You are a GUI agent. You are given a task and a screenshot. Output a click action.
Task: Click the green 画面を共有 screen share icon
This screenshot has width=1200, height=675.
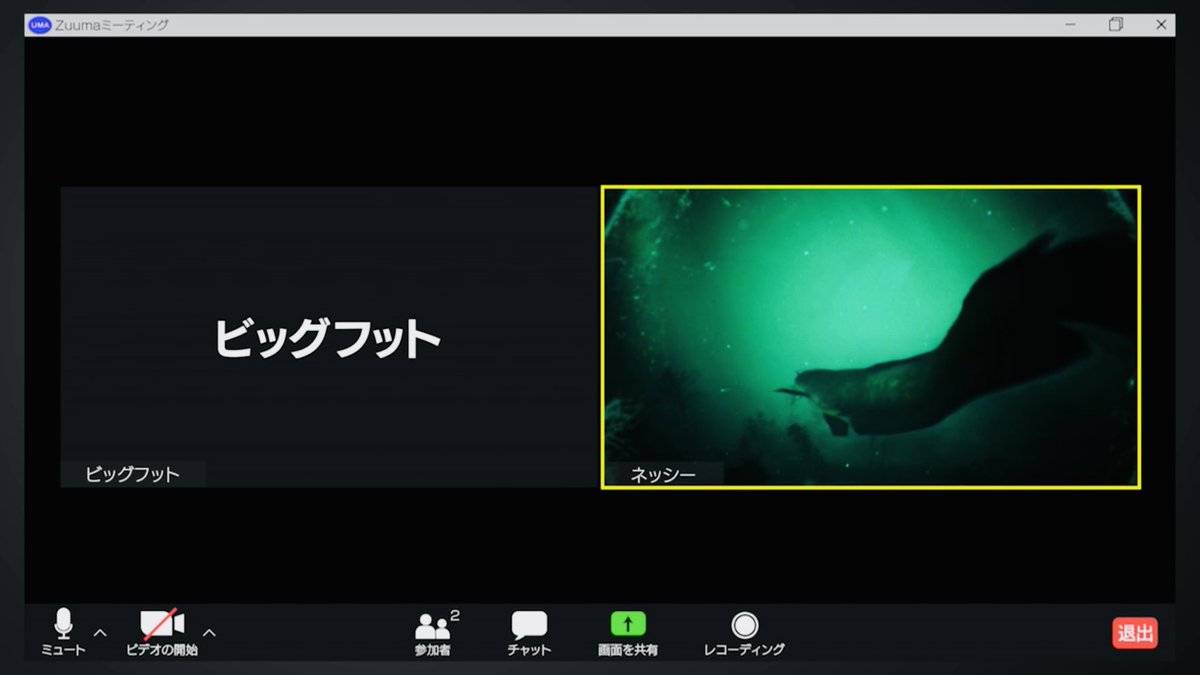[627, 624]
